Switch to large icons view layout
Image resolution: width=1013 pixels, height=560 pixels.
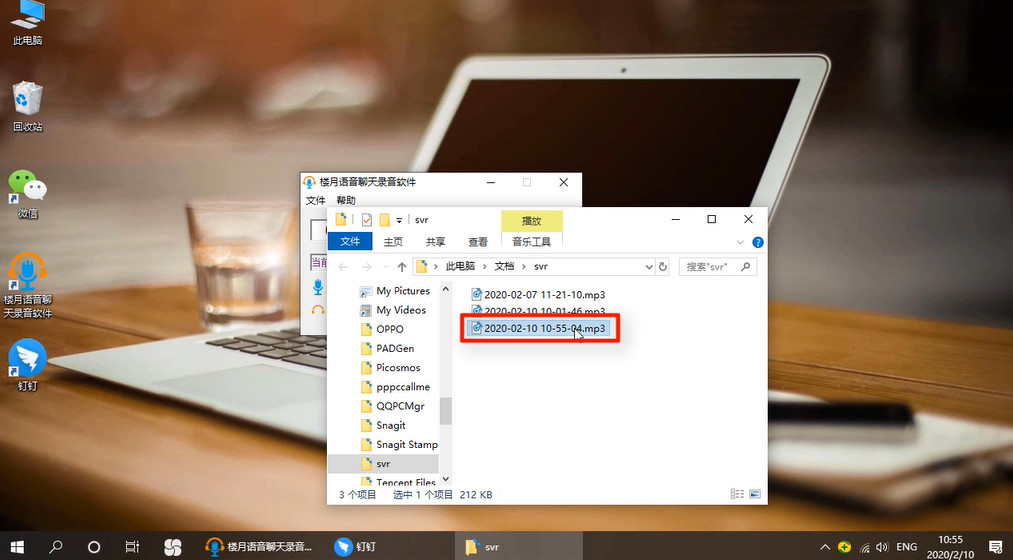[x=755, y=494]
